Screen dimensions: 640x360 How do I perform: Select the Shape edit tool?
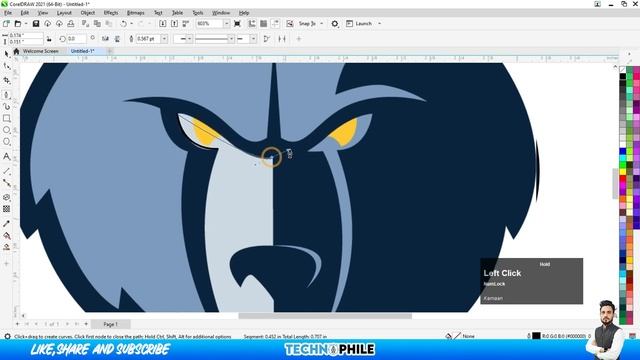[7, 67]
